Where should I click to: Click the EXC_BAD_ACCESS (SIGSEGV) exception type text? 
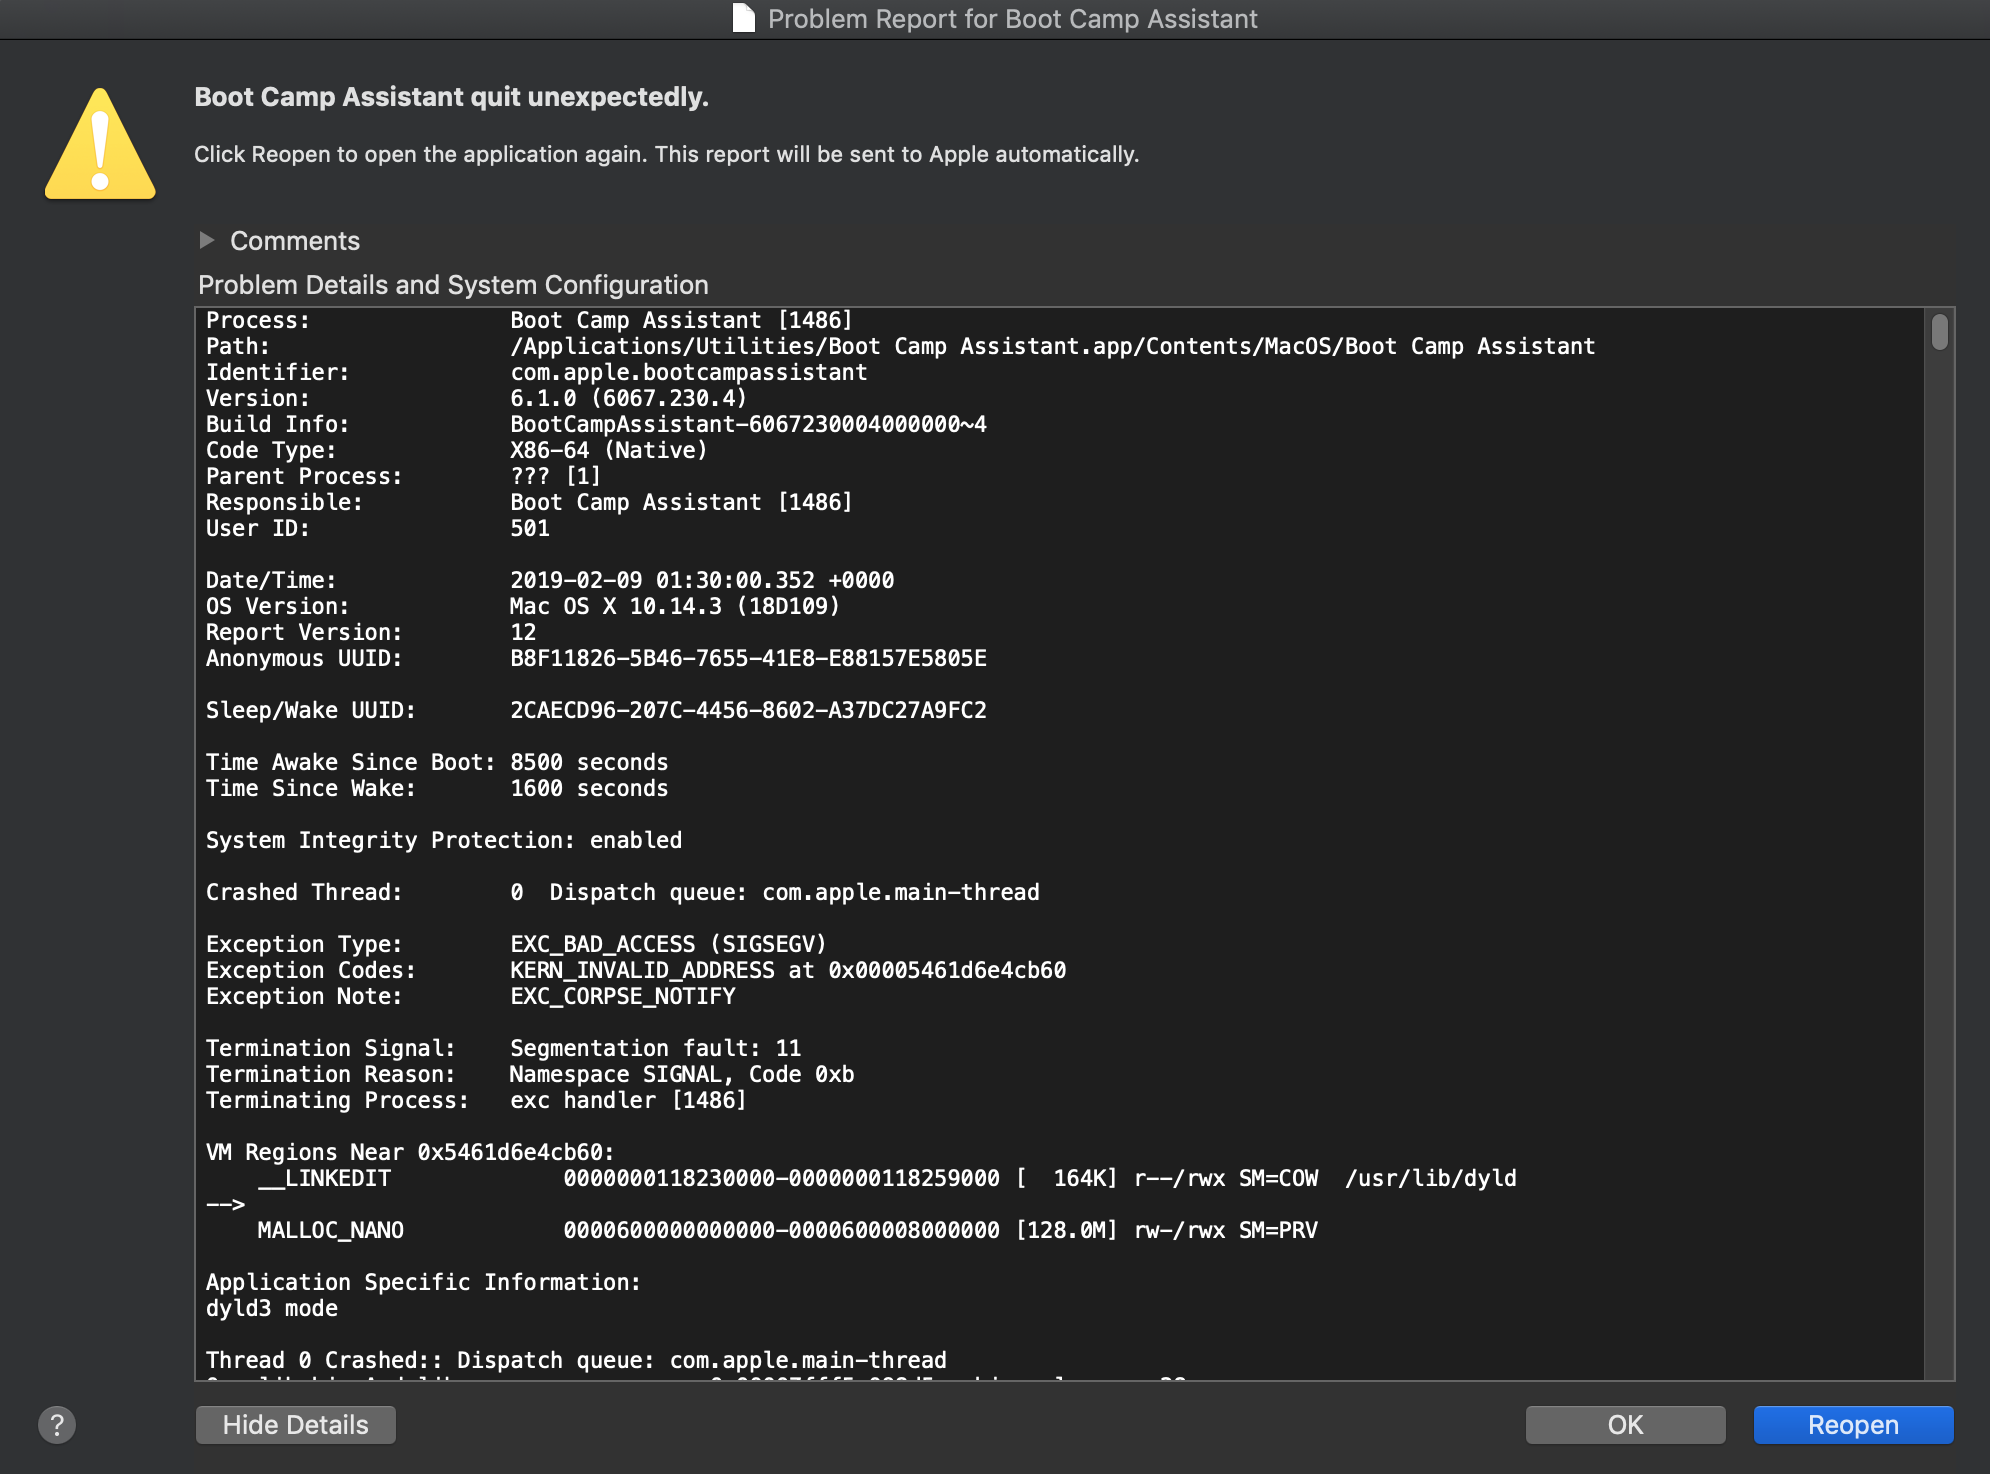(668, 944)
